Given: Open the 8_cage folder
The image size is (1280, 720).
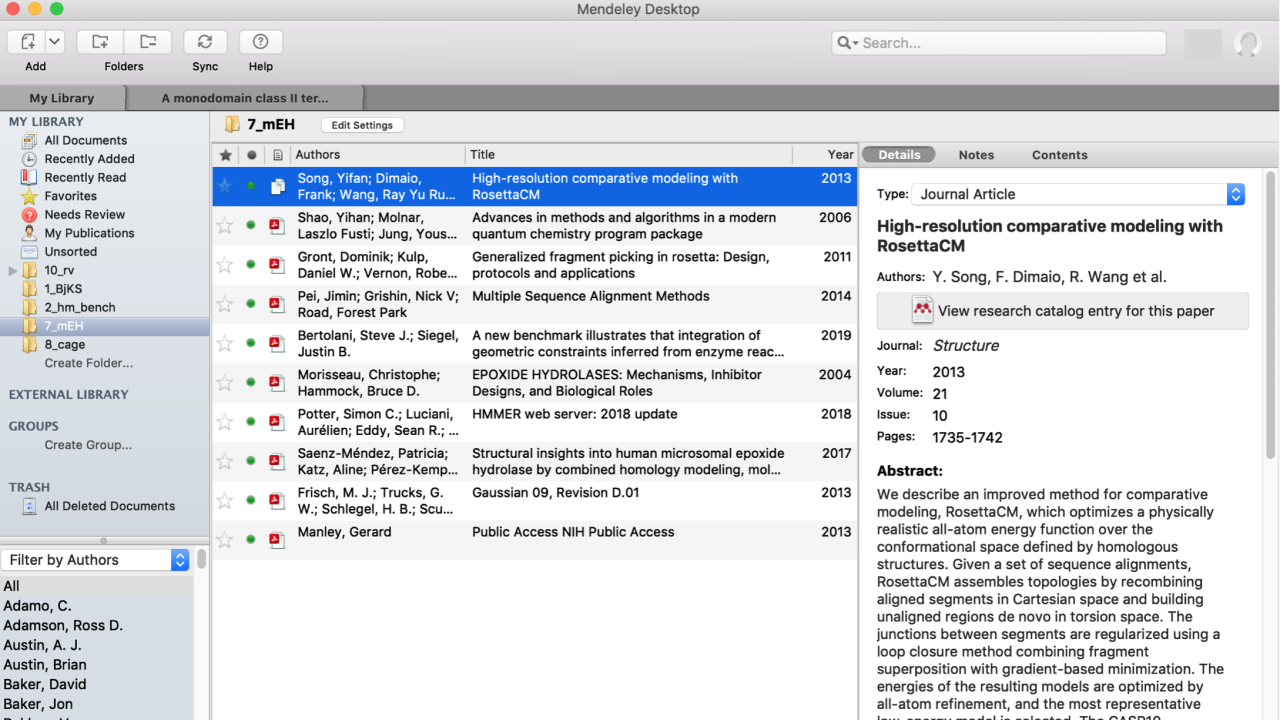Looking at the screenshot, I should tap(64, 344).
